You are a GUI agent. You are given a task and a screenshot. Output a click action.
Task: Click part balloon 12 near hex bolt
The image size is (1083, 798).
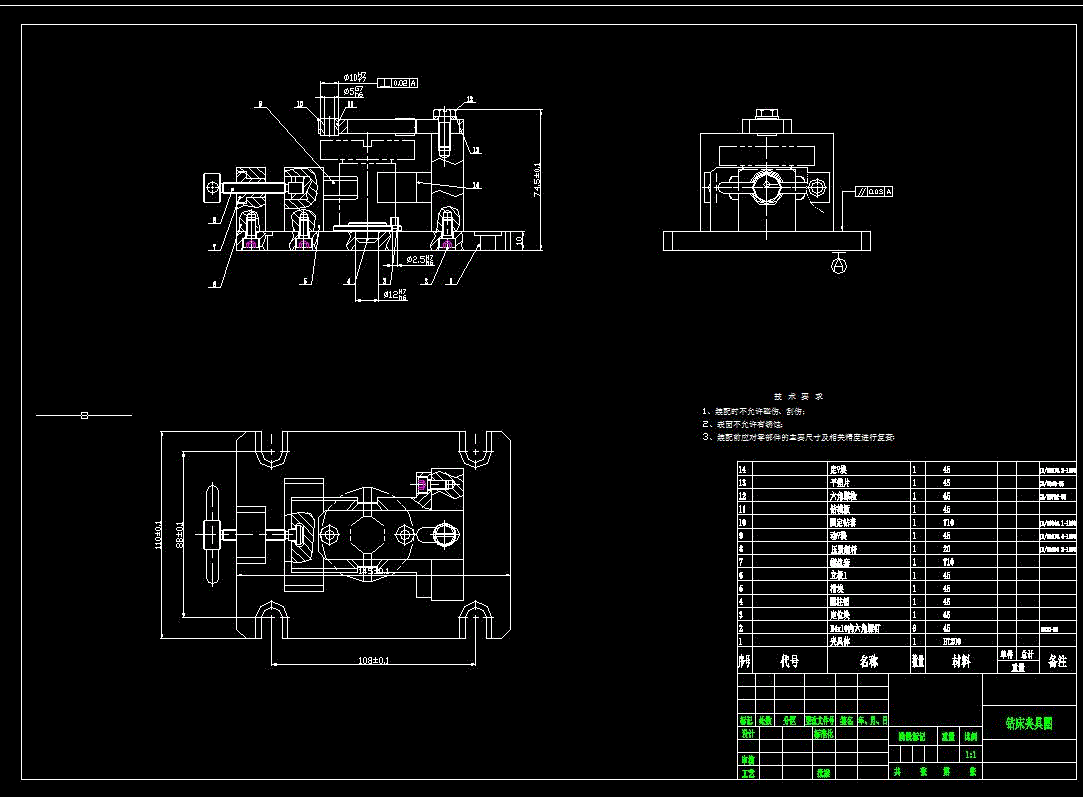(470, 99)
